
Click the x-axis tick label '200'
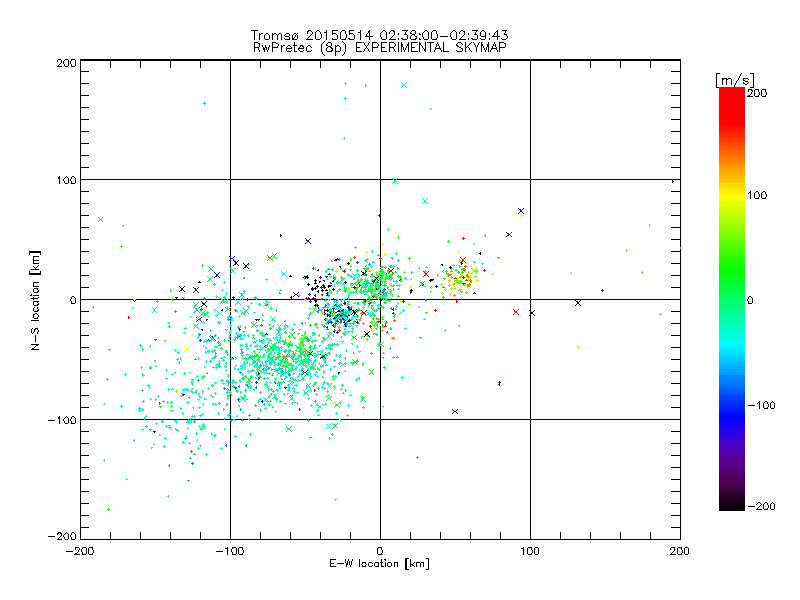click(680, 551)
